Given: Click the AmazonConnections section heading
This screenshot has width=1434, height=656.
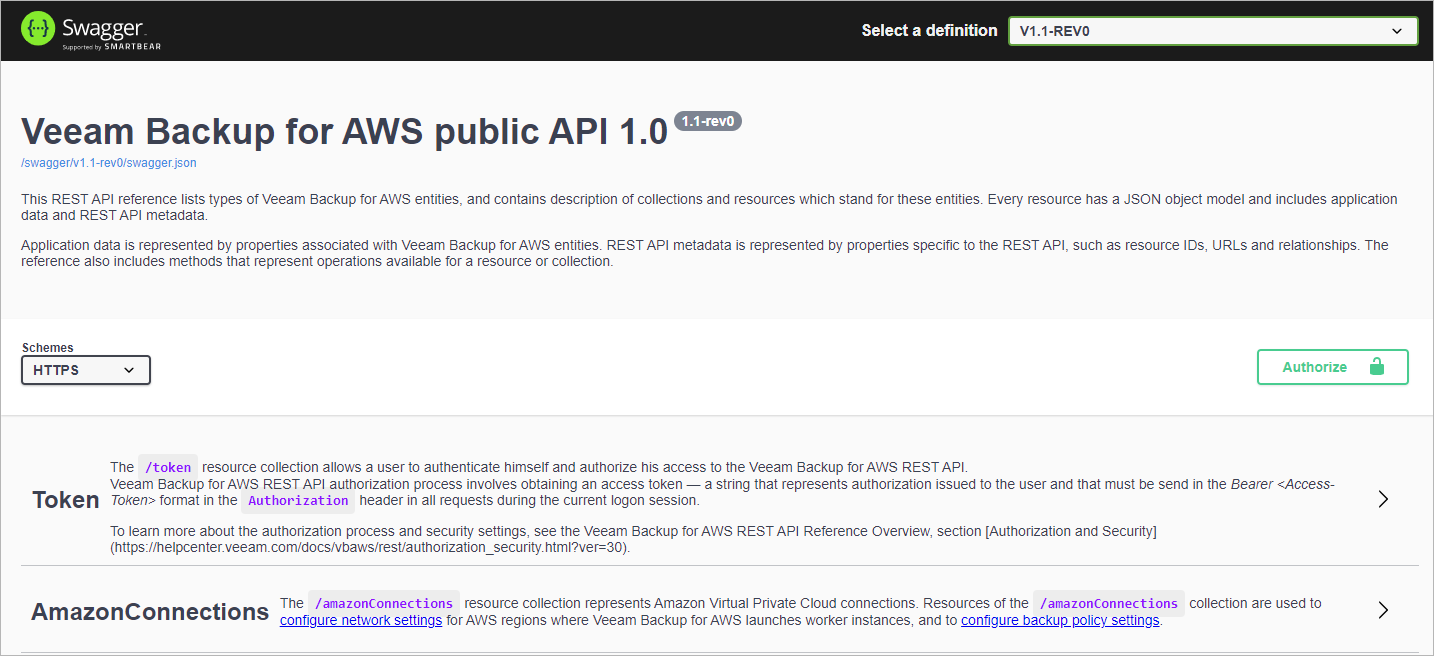Looking at the screenshot, I should tap(150, 611).
